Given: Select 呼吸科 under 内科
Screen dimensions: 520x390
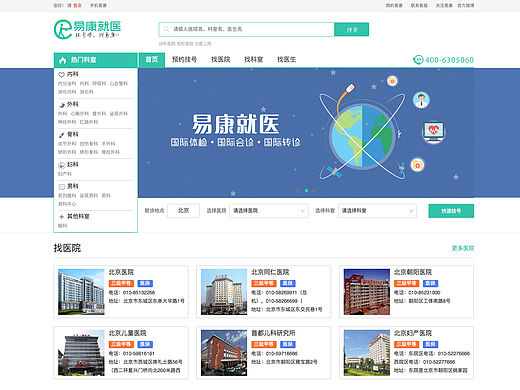Looking at the screenshot, I should pos(99,83).
